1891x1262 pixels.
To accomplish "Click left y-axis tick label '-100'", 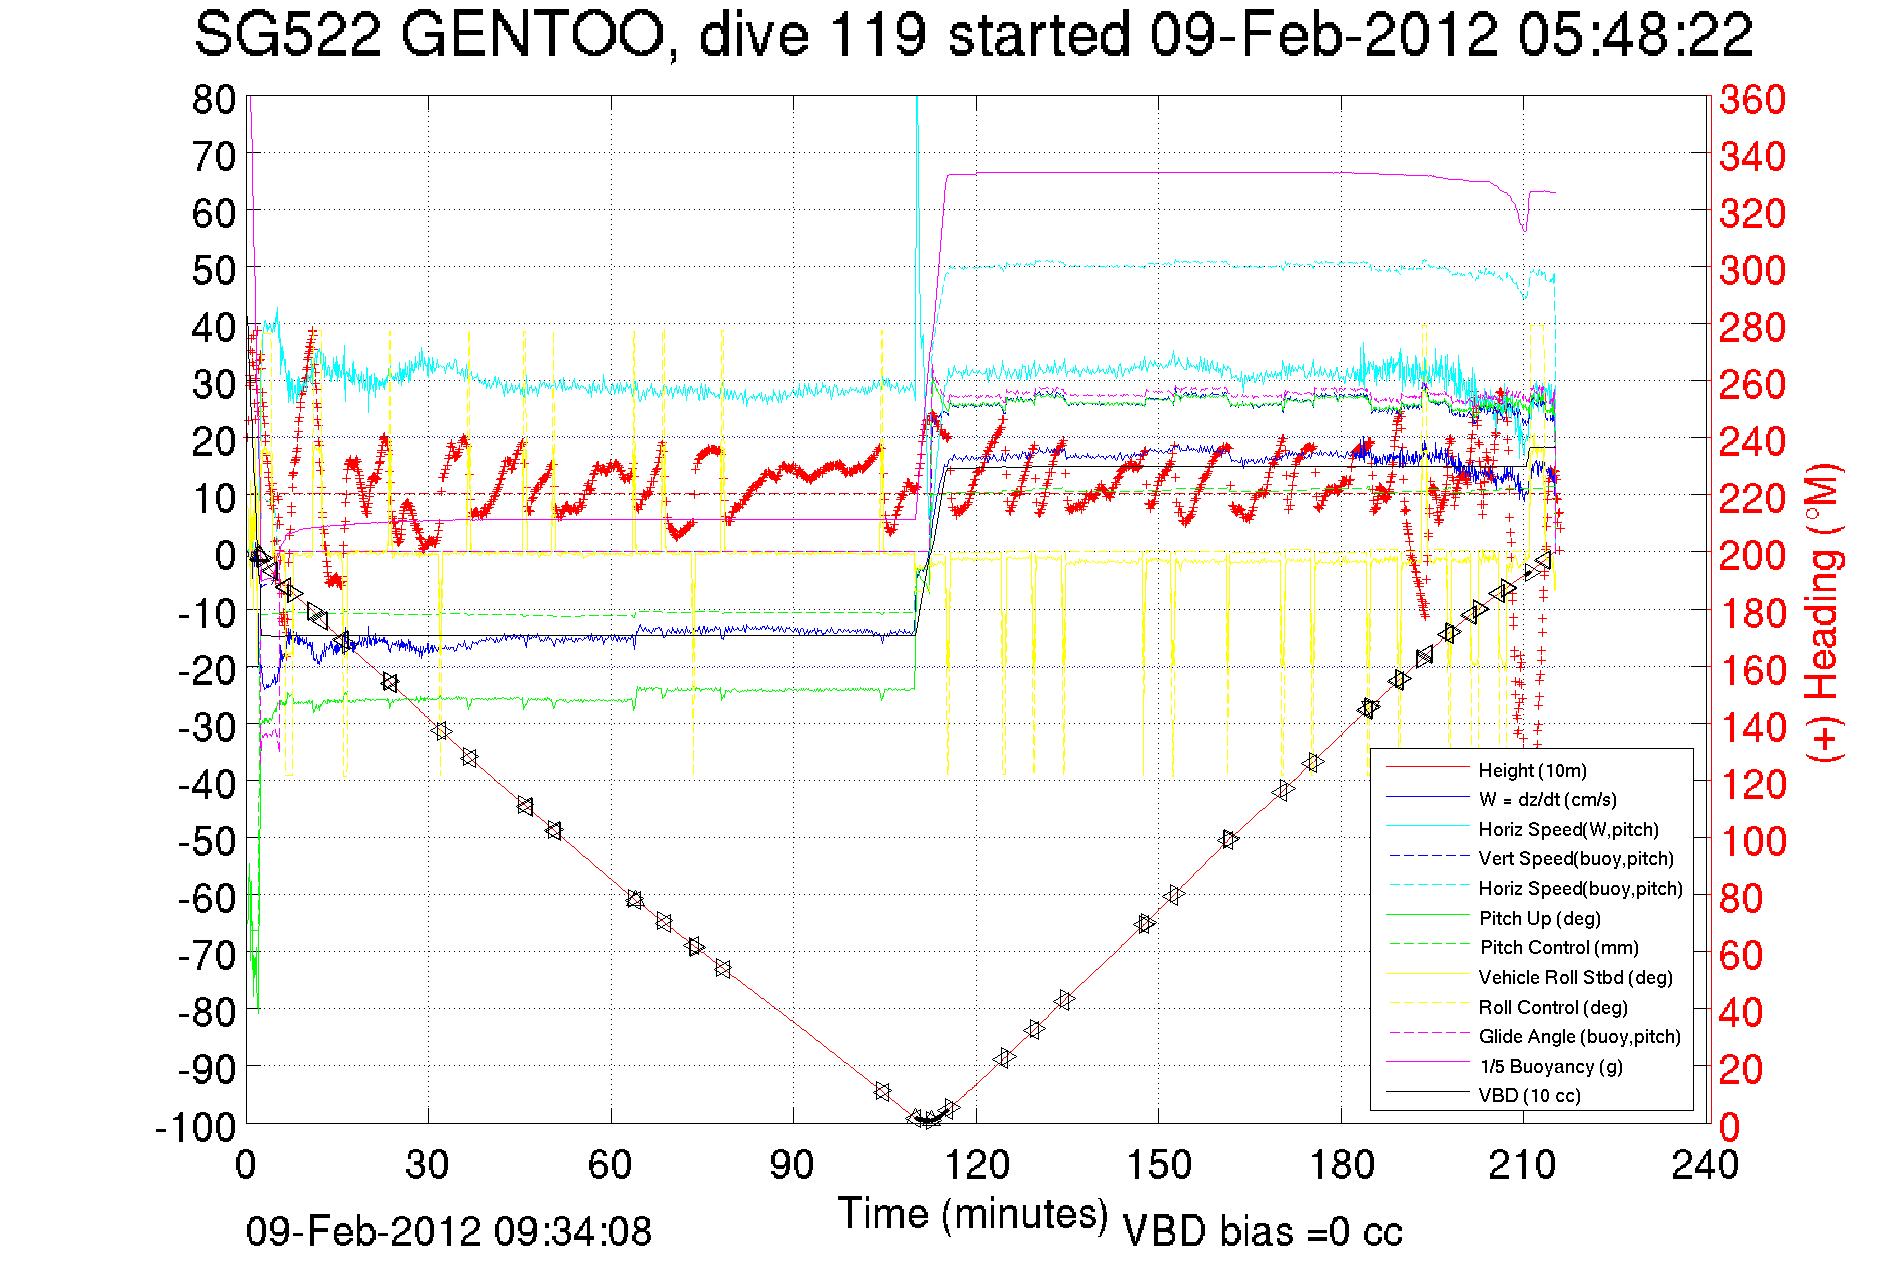I will (195, 1127).
